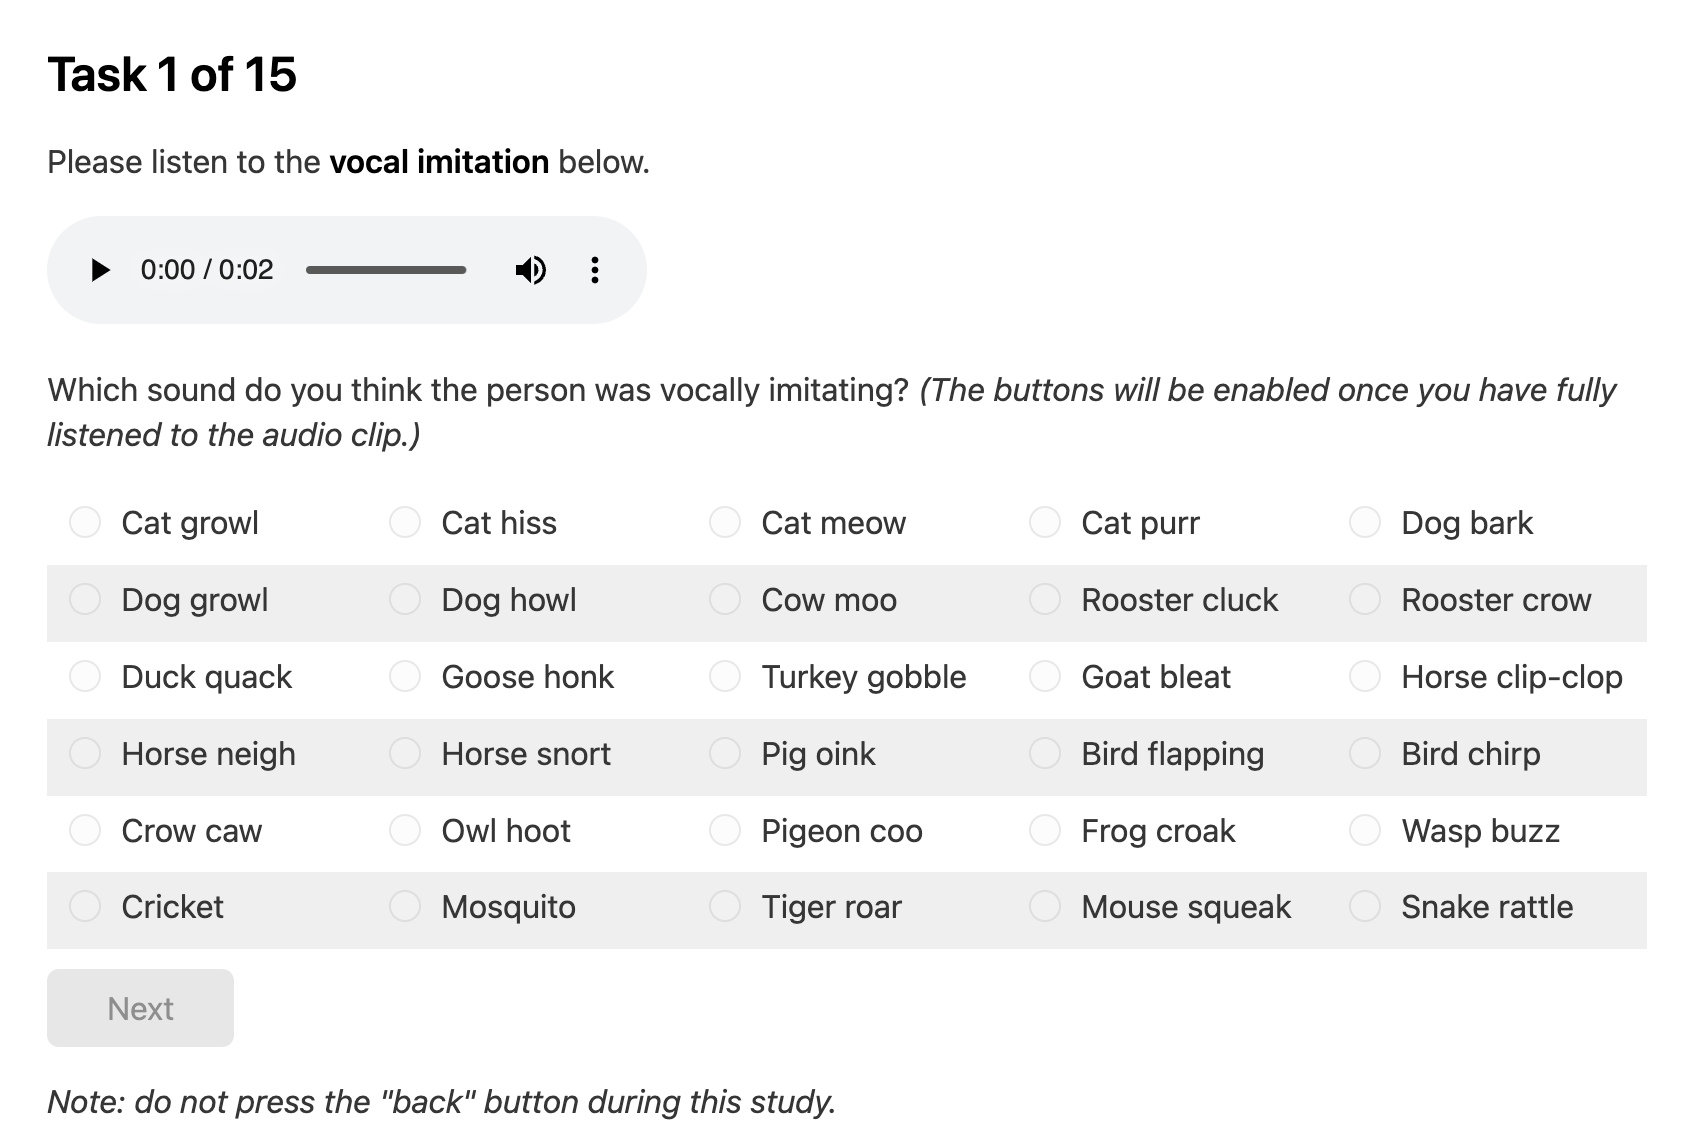1690x1136 pixels.
Task: Pick the Mosquito option
Action: pyautogui.click(x=405, y=906)
